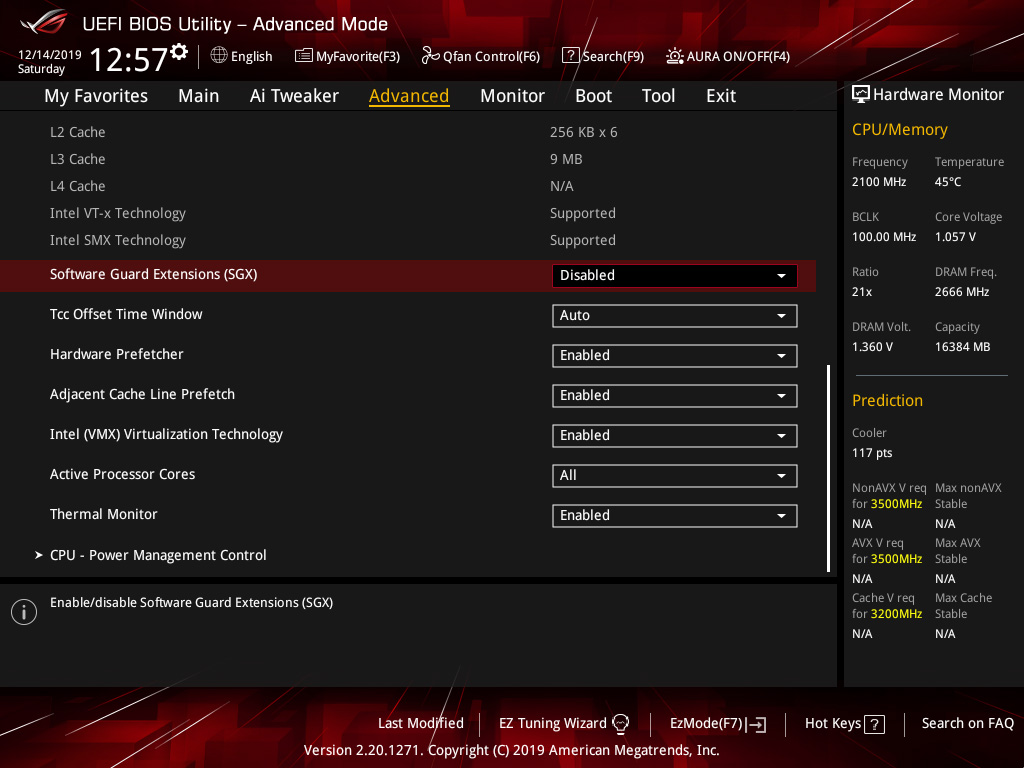1024x768 pixels.
Task: Click the Hot Keys question icon
Action: (874, 724)
